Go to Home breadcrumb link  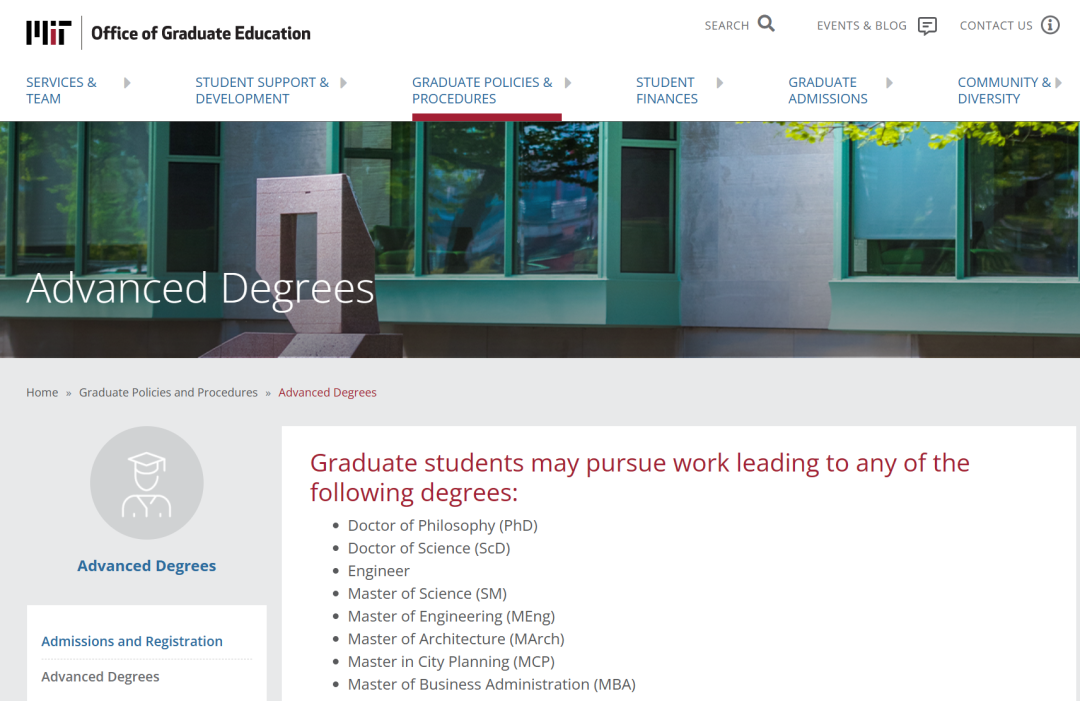pos(42,393)
